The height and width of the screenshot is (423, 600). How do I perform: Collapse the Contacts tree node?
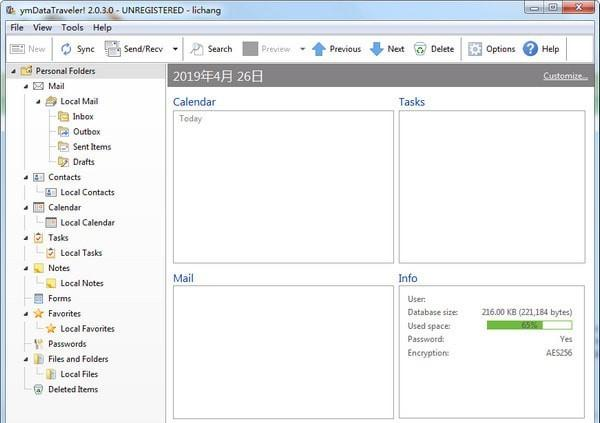click(x=26, y=178)
